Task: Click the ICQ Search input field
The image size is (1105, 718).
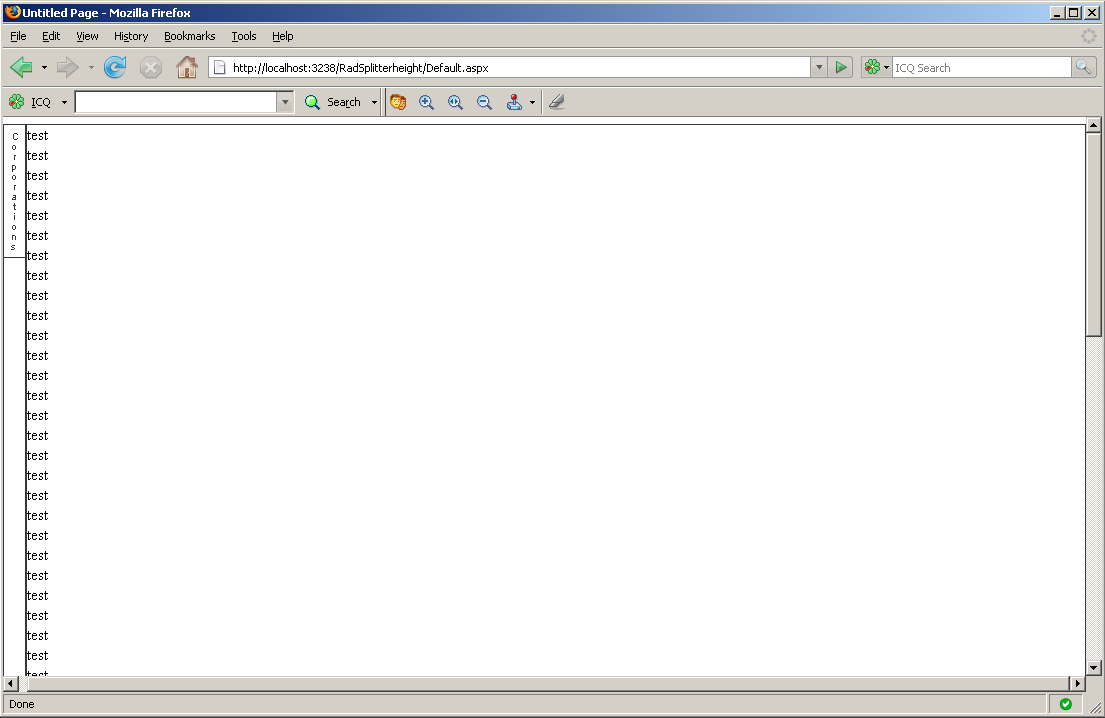Action: pyautogui.click(x=981, y=68)
